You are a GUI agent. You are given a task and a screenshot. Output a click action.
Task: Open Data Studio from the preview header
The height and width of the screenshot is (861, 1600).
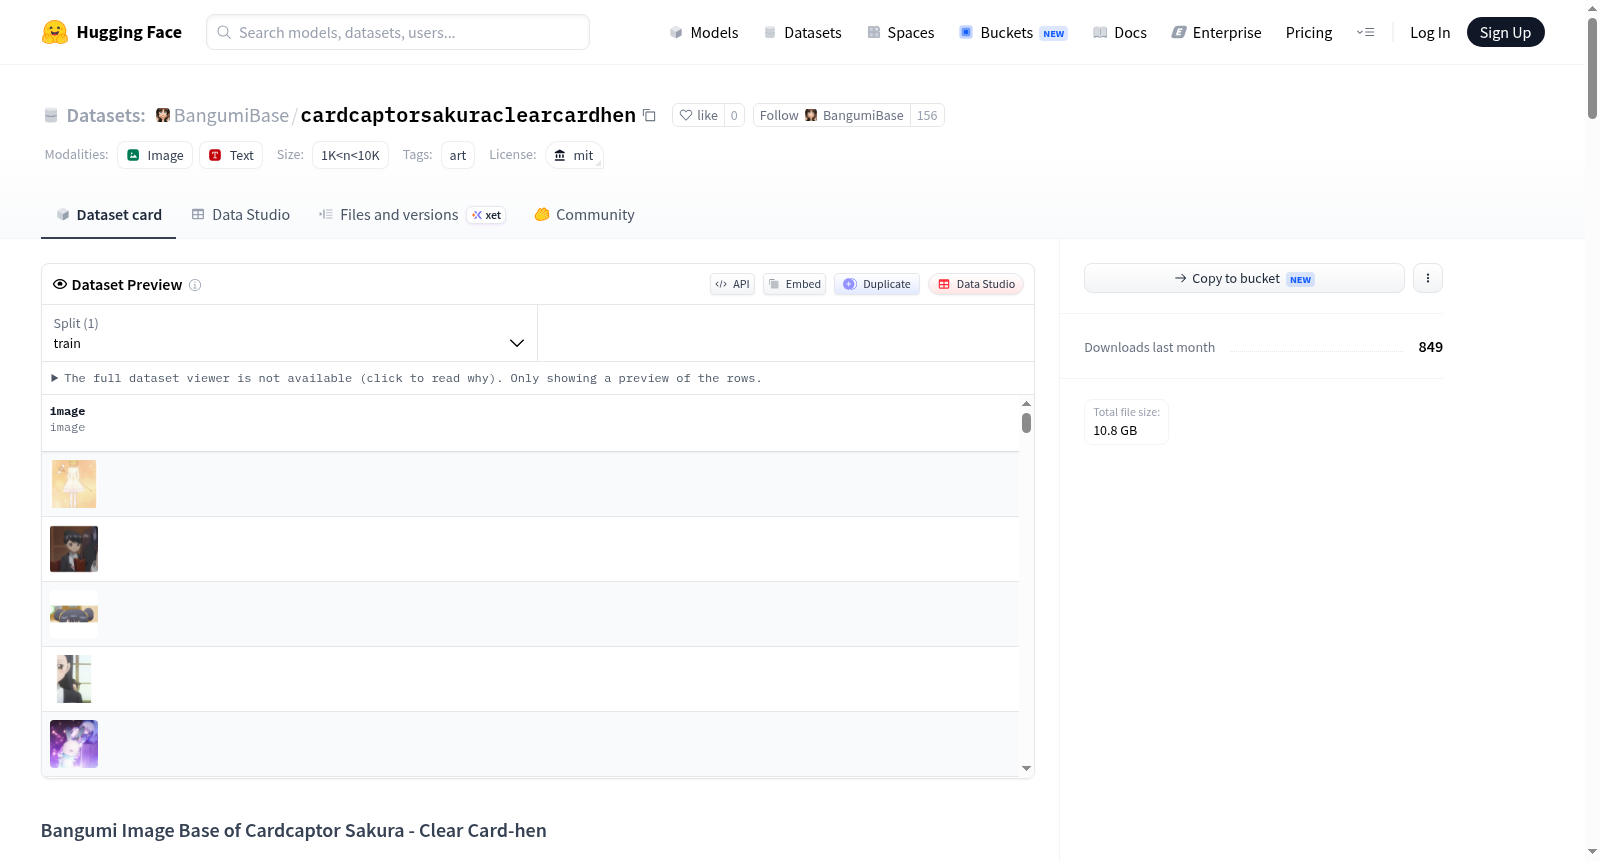pos(976,284)
